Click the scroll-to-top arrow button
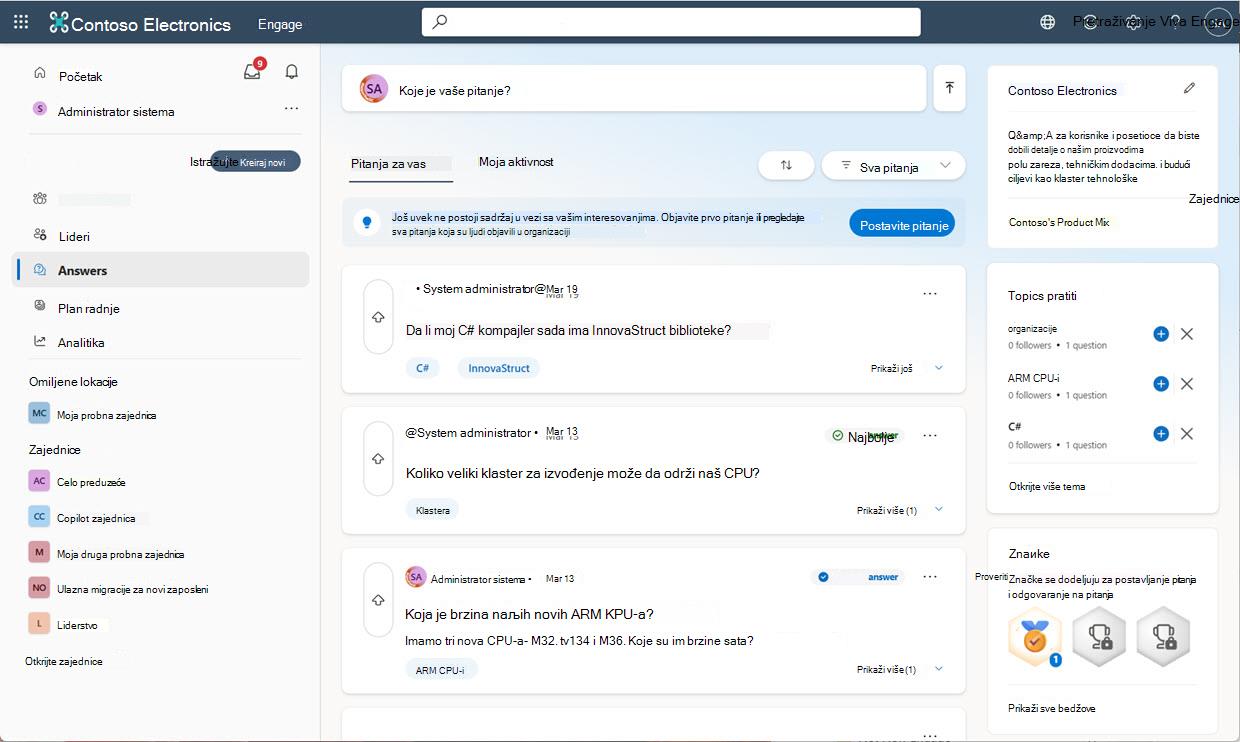The width and height of the screenshot is (1240, 742). tap(949, 88)
